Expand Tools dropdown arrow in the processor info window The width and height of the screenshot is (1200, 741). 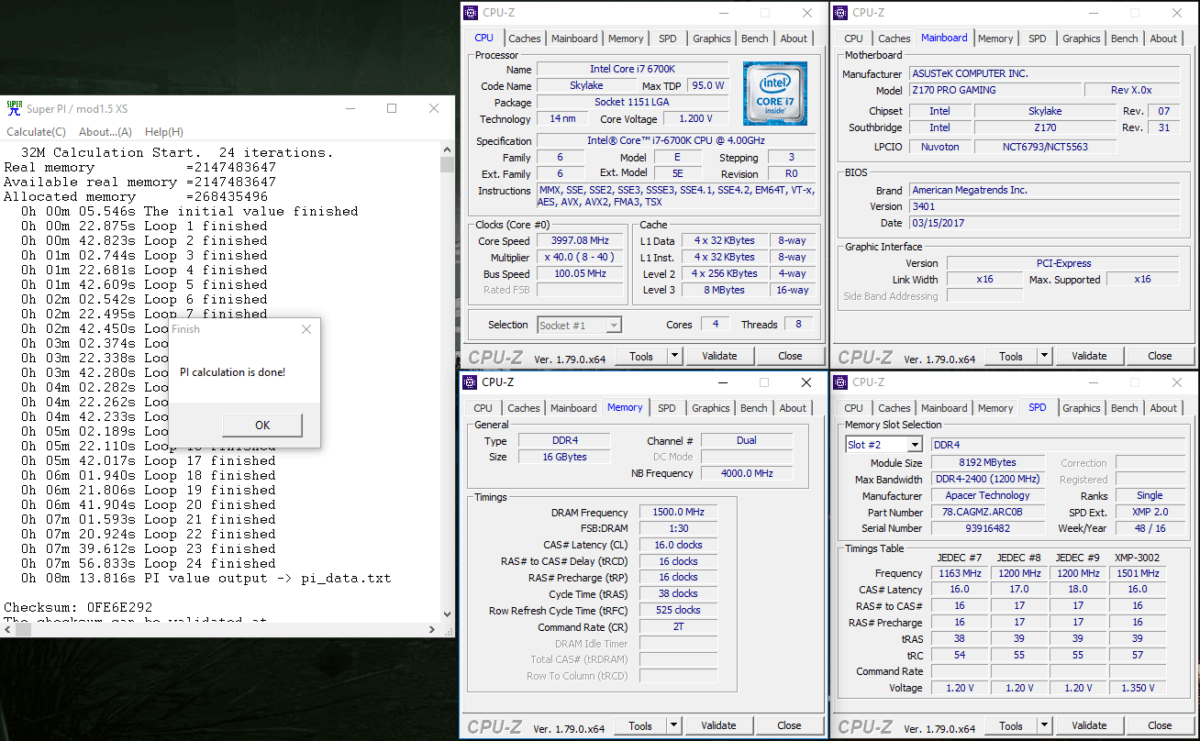tap(675, 356)
